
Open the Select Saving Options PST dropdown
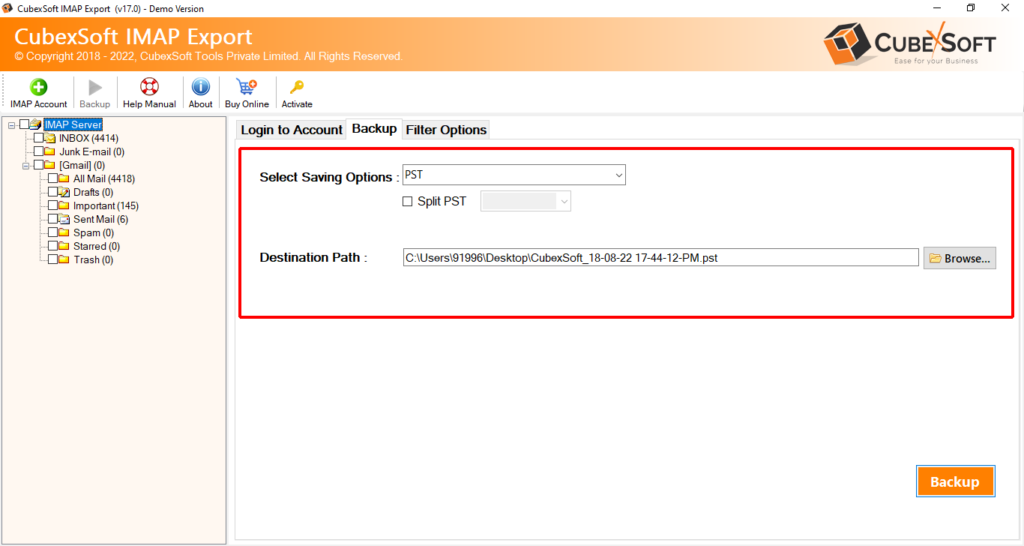[x=514, y=175]
